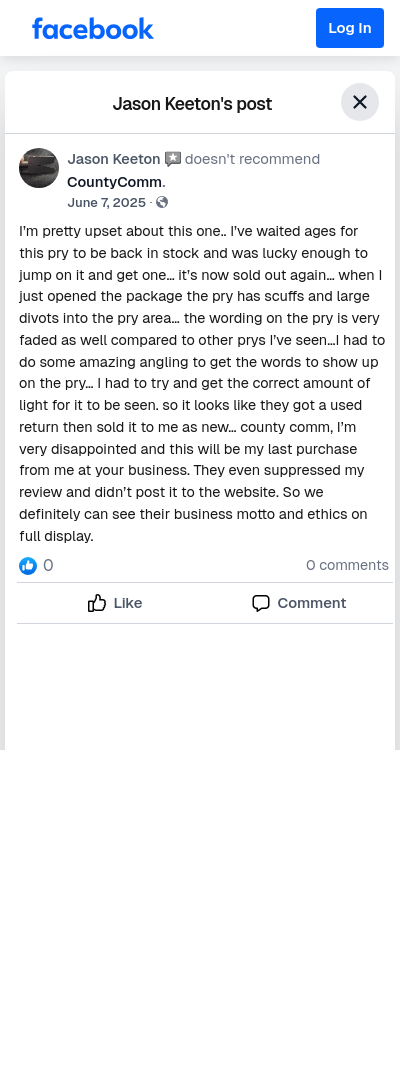Click the globe public privacy icon
Image resolution: width=400 pixels, height=1080 pixels.
[162, 202]
